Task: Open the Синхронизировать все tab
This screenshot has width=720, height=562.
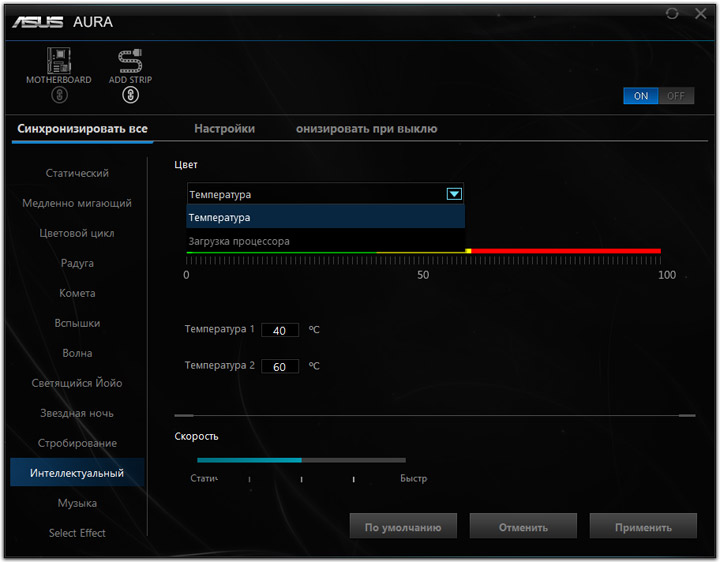Action: pyautogui.click(x=83, y=129)
